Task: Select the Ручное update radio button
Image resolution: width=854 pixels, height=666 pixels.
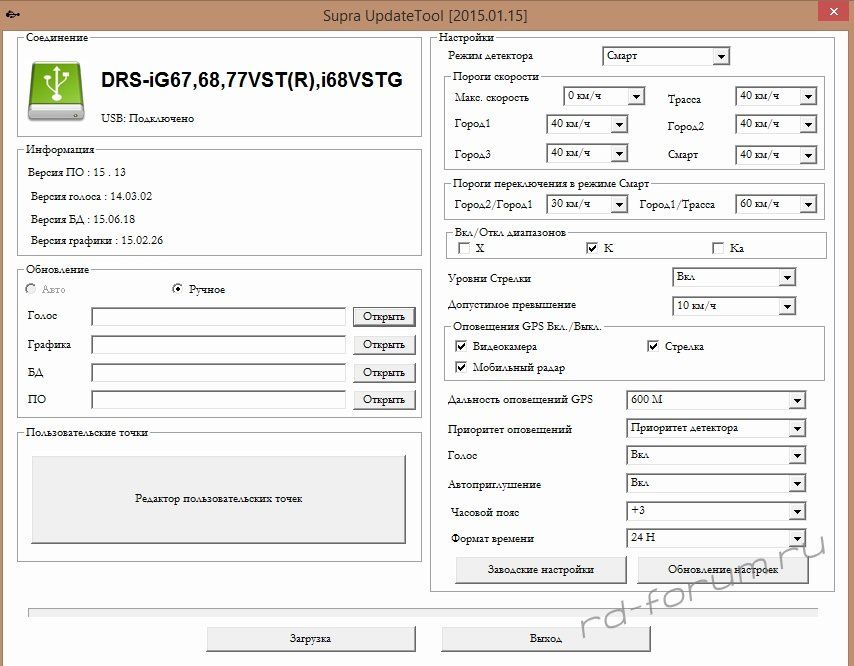Action: click(177, 289)
